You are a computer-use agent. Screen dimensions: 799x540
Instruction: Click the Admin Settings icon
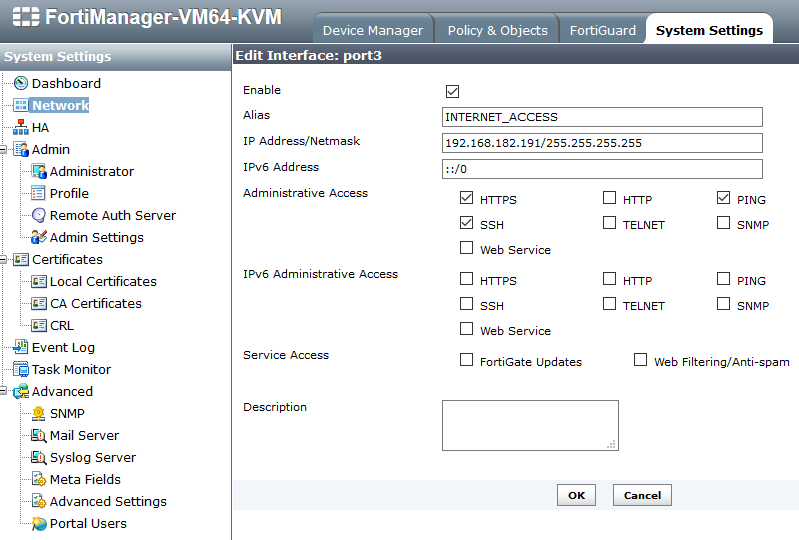point(39,237)
